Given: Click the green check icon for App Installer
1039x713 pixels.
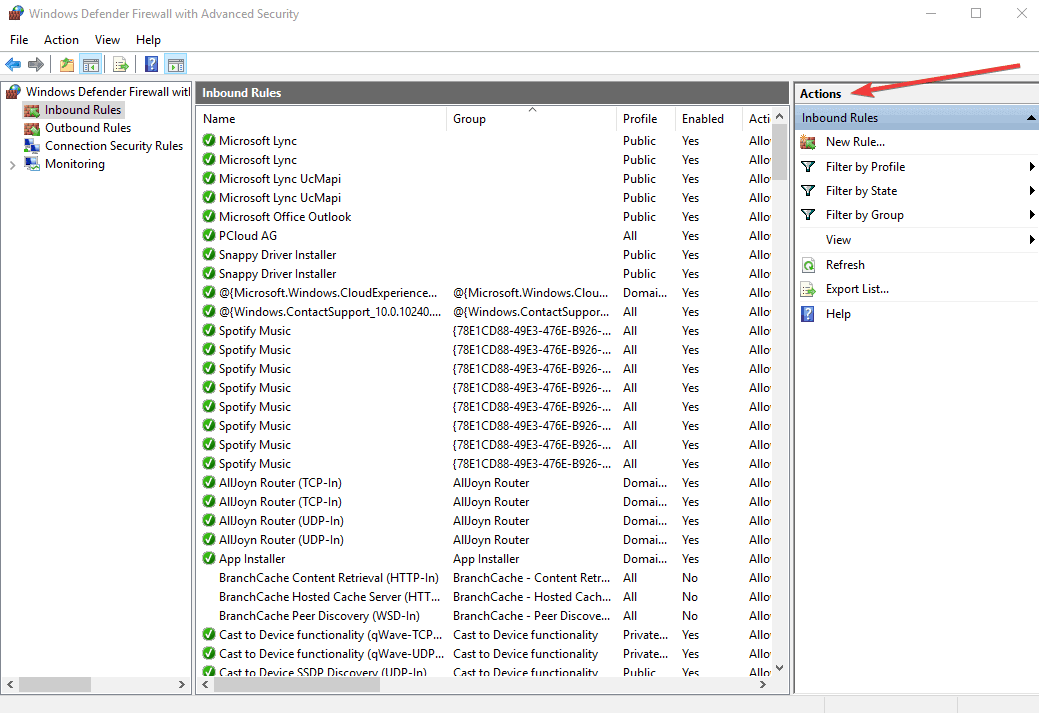Looking at the screenshot, I should pyautogui.click(x=209, y=558).
